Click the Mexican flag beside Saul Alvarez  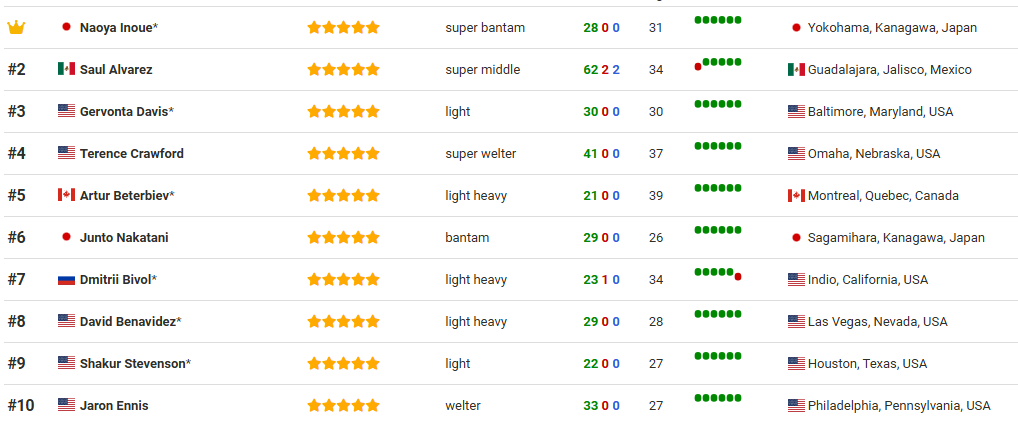pyautogui.click(x=66, y=70)
